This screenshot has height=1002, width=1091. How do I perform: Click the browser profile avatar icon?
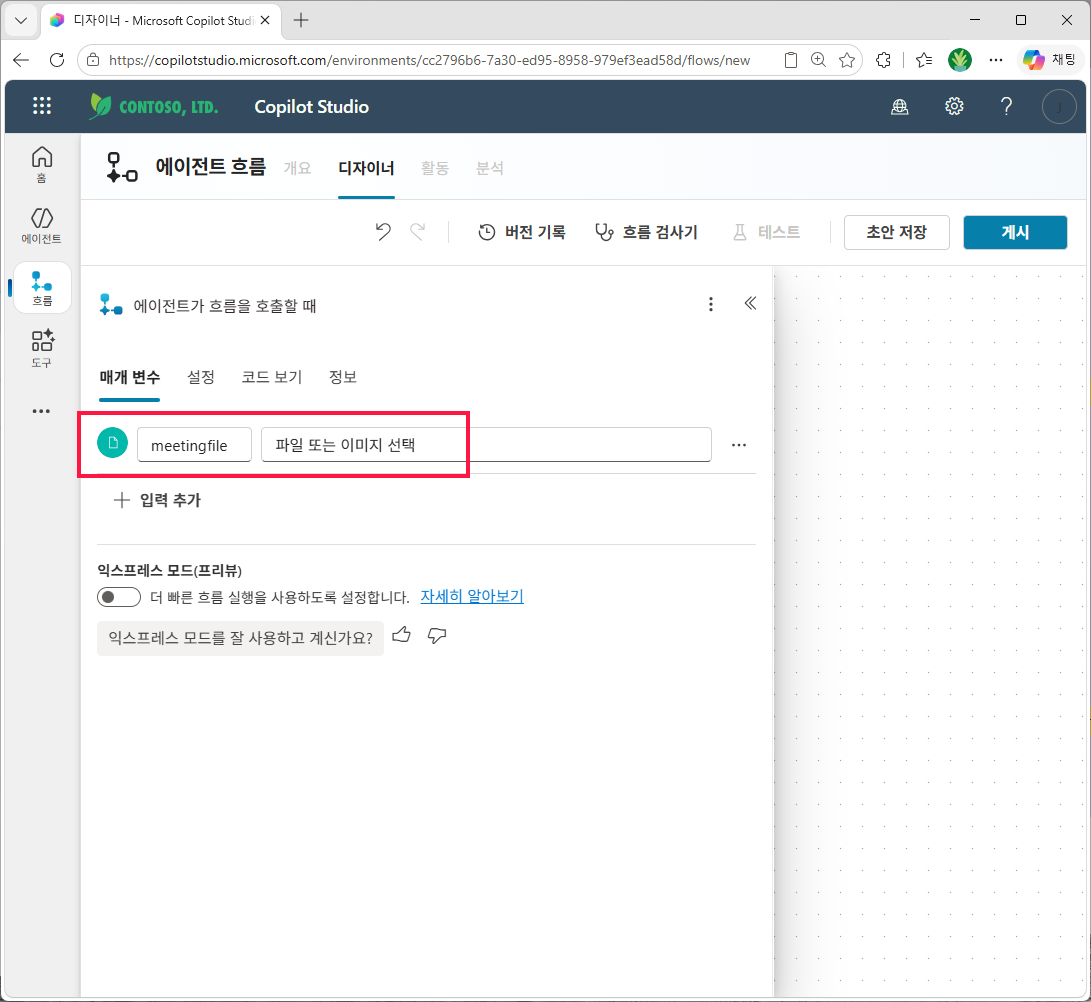(x=959, y=60)
